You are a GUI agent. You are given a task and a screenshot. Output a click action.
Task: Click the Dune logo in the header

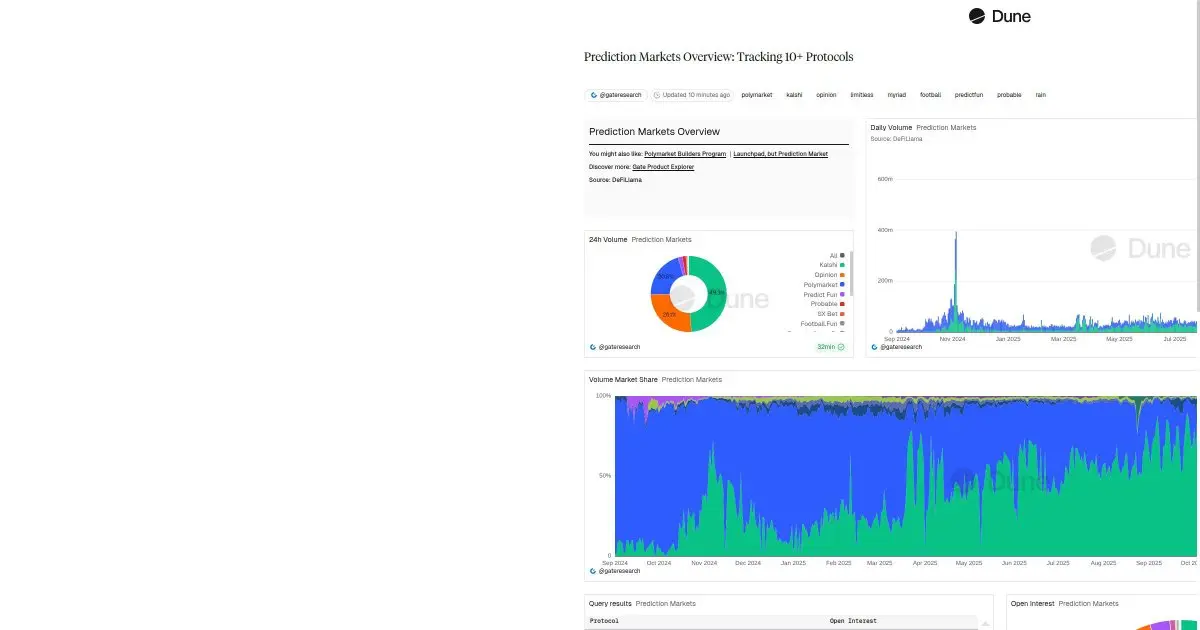(999, 16)
